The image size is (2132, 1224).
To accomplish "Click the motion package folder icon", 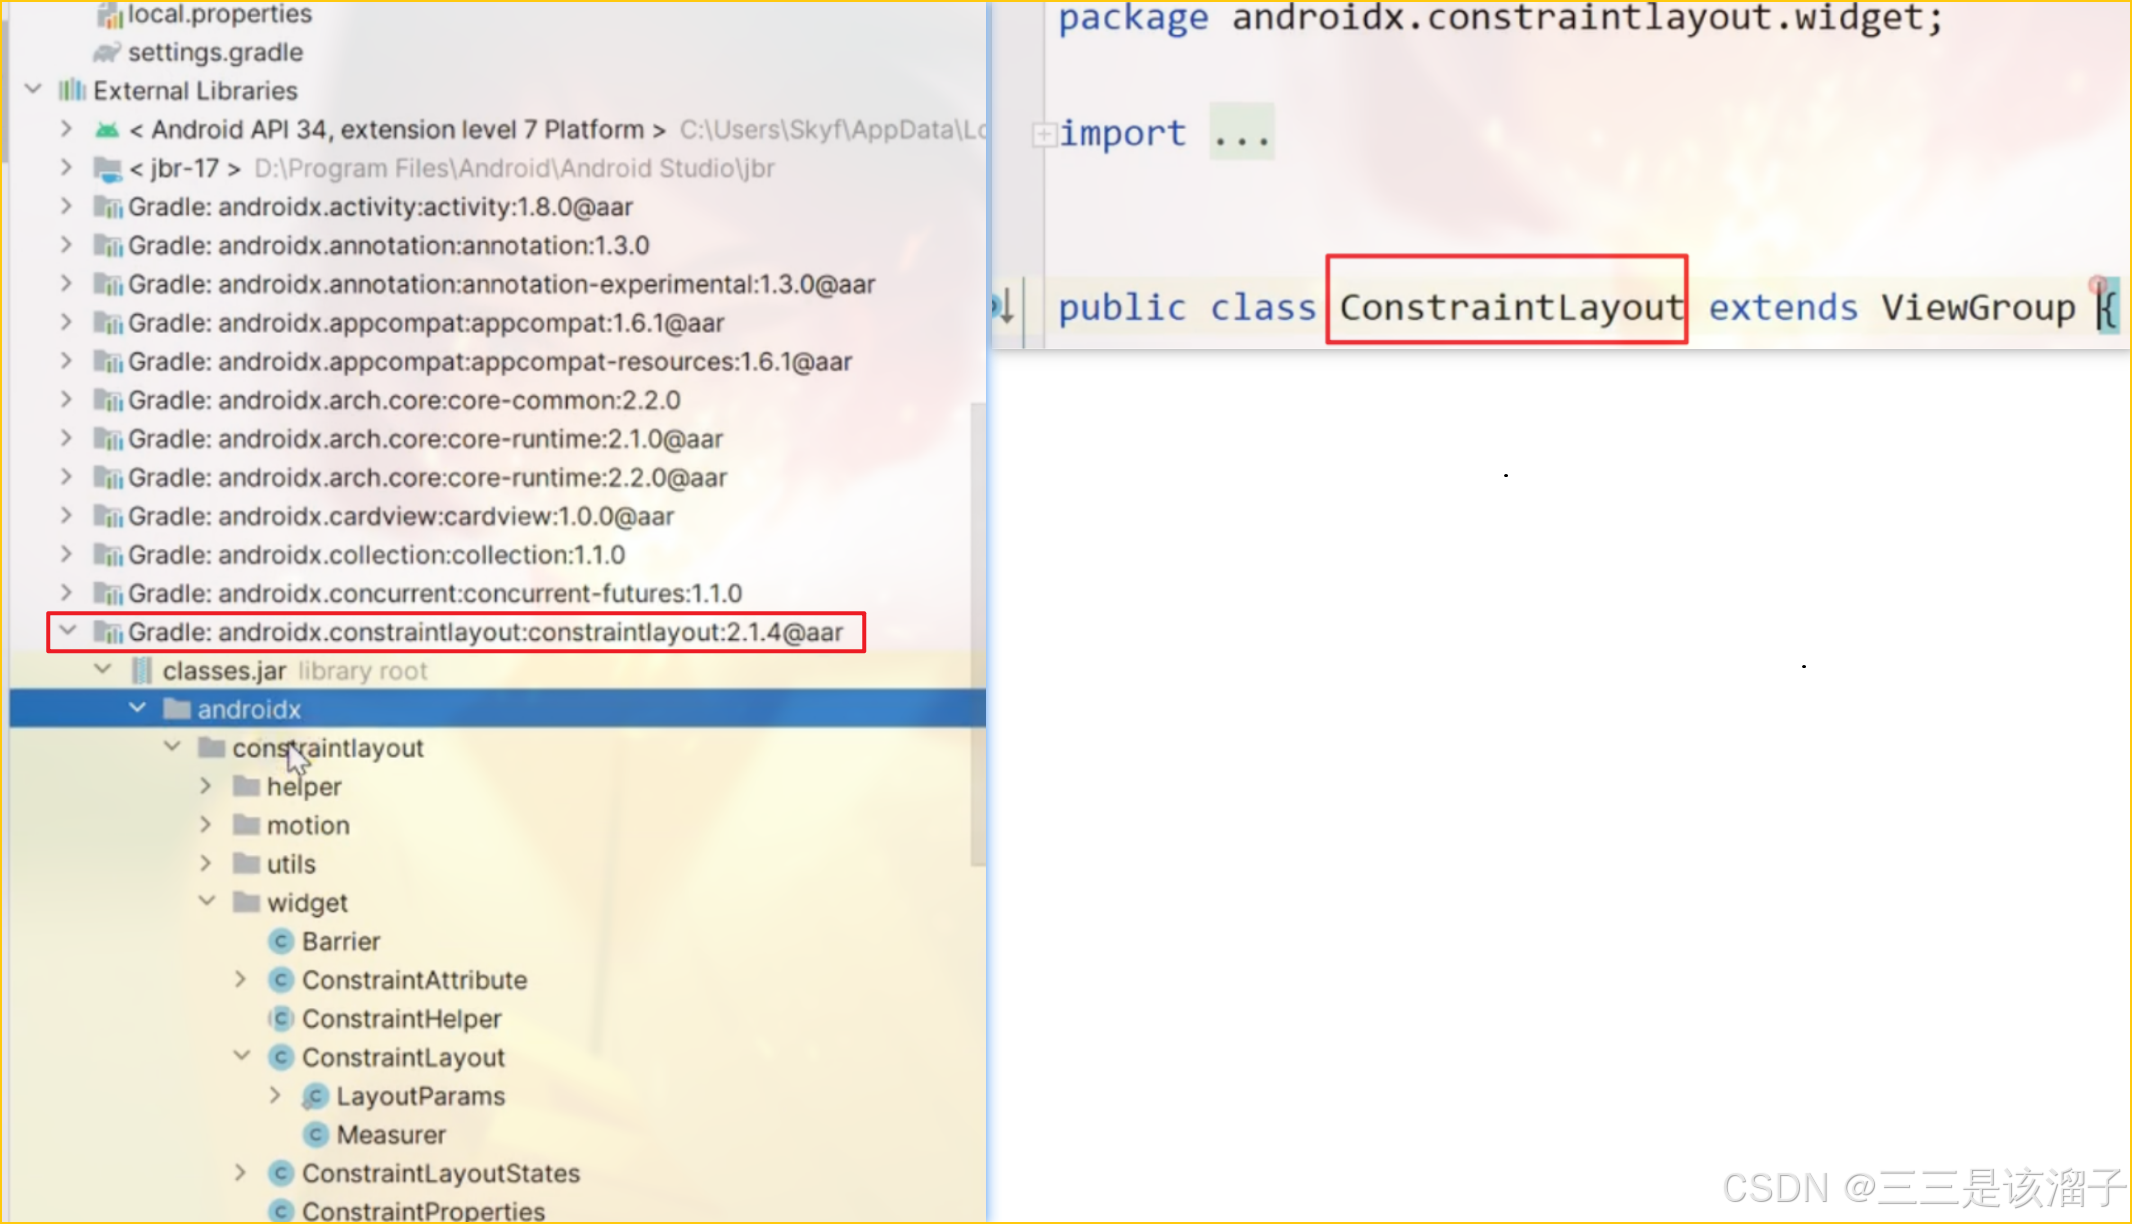I will pos(246,825).
